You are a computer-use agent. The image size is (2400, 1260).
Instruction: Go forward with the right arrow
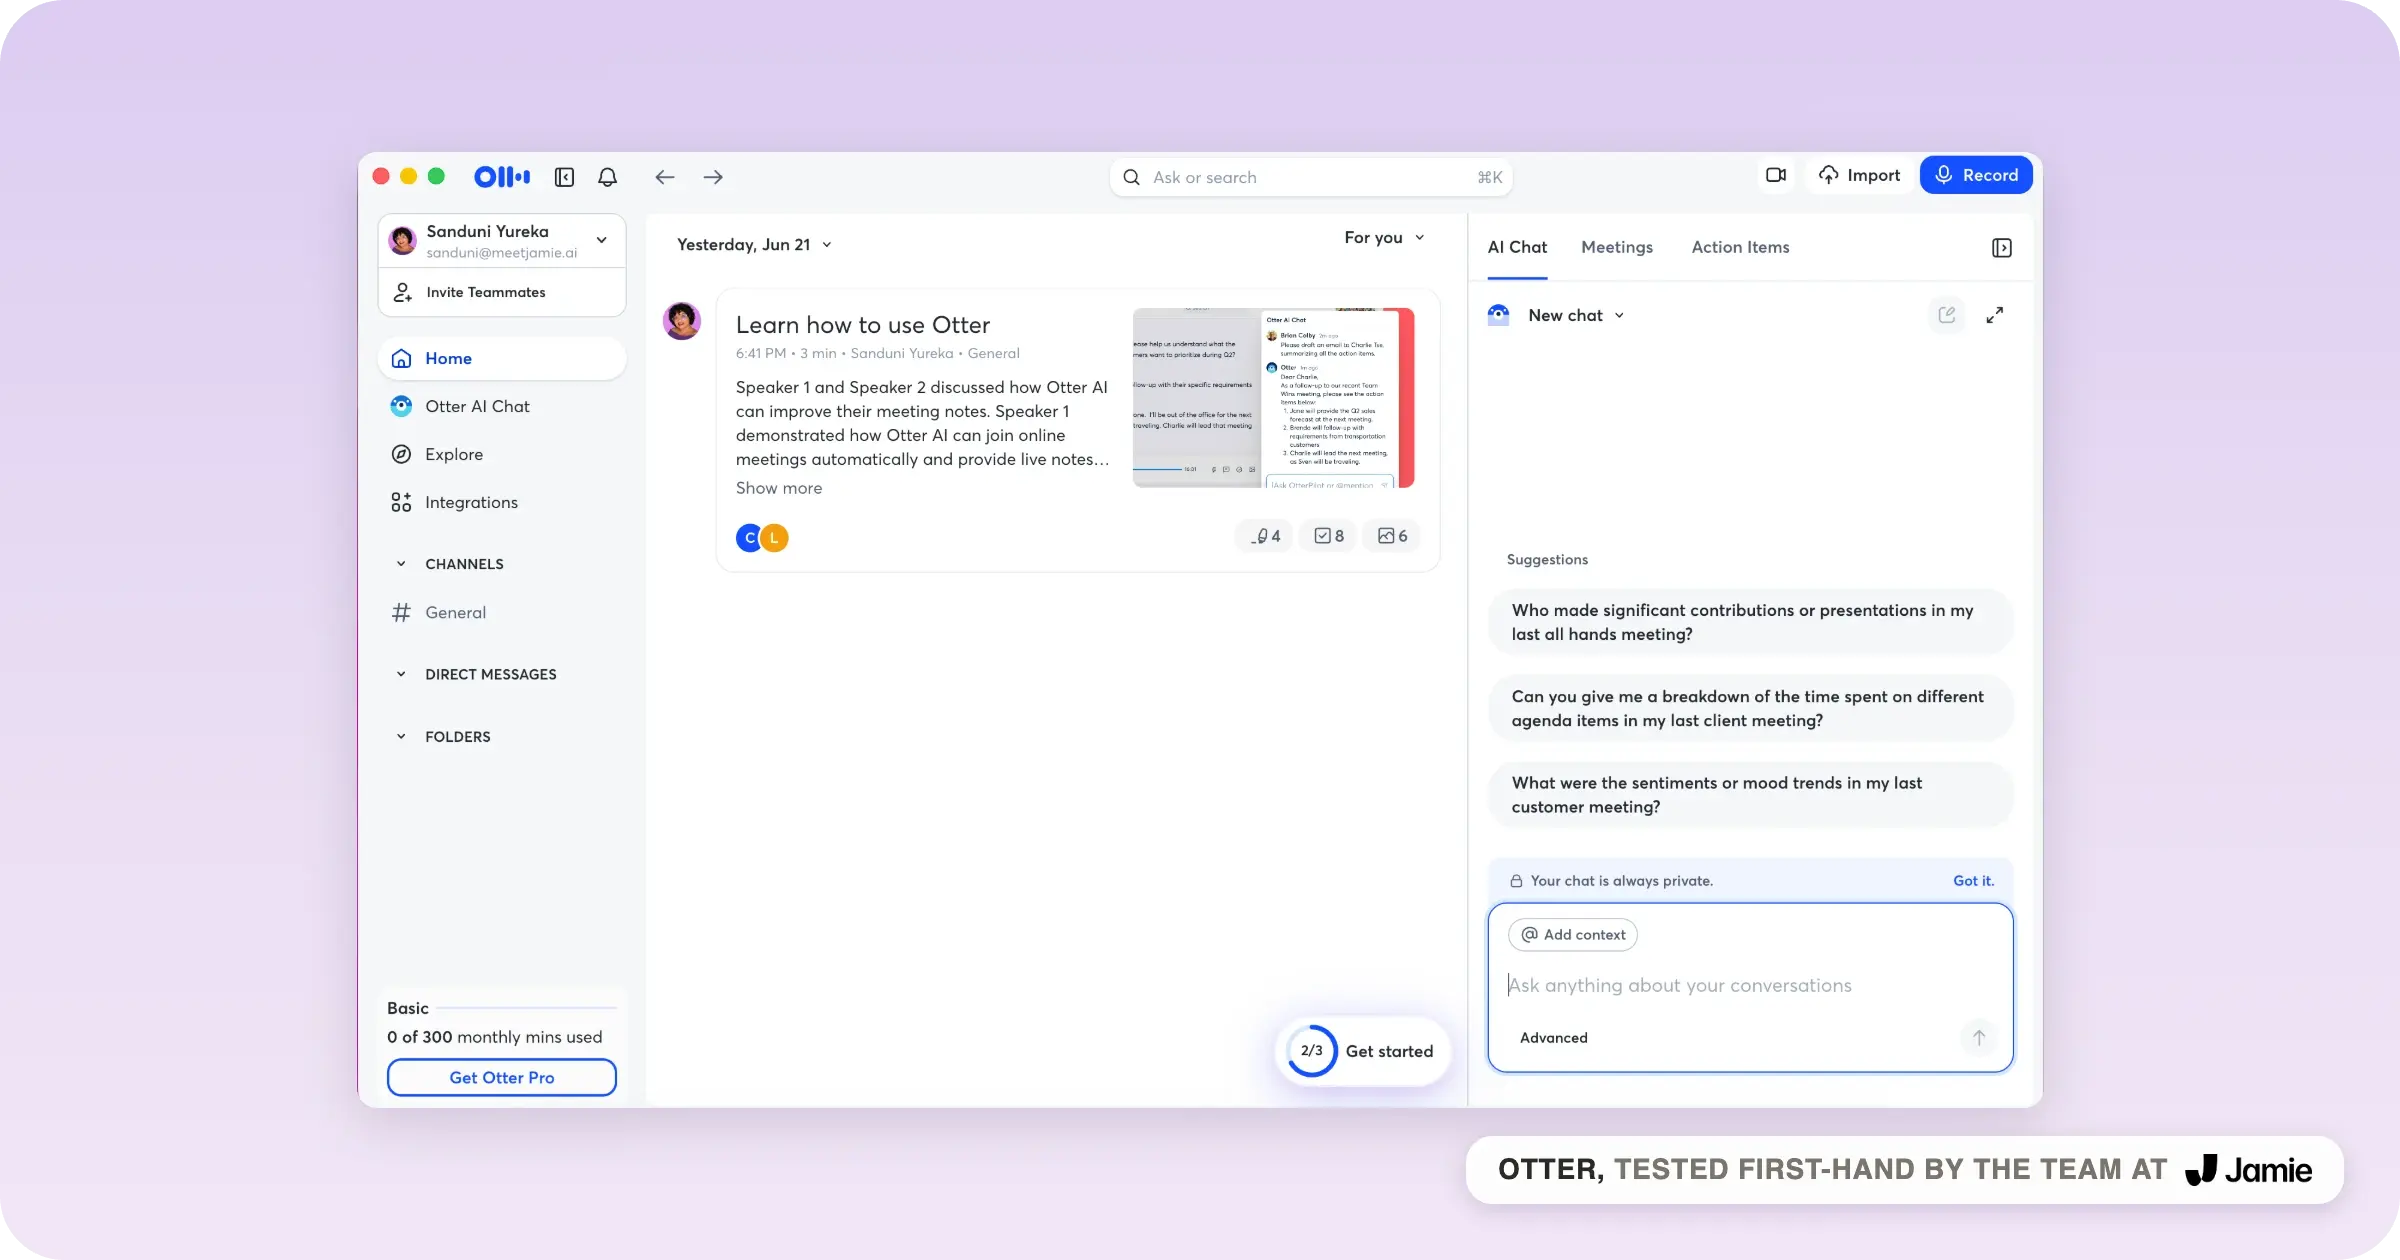[713, 177]
